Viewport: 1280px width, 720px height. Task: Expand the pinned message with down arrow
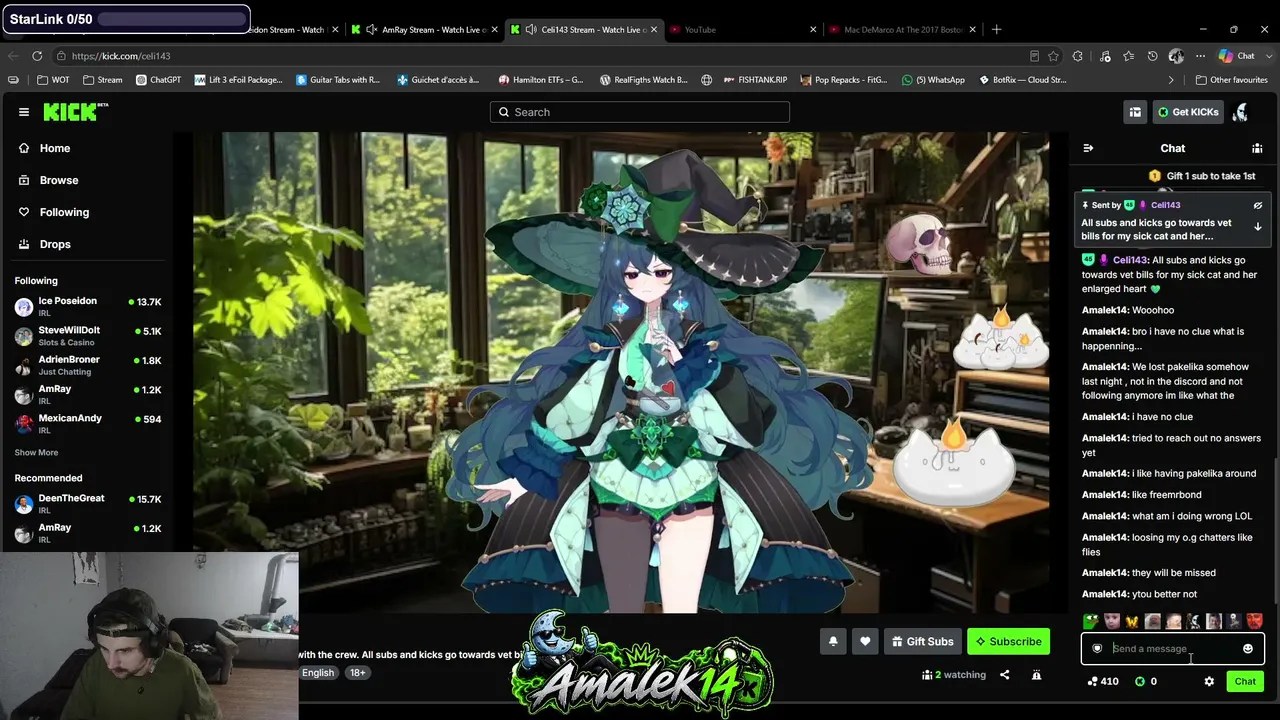pyautogui.click(x=1258, y=227)
